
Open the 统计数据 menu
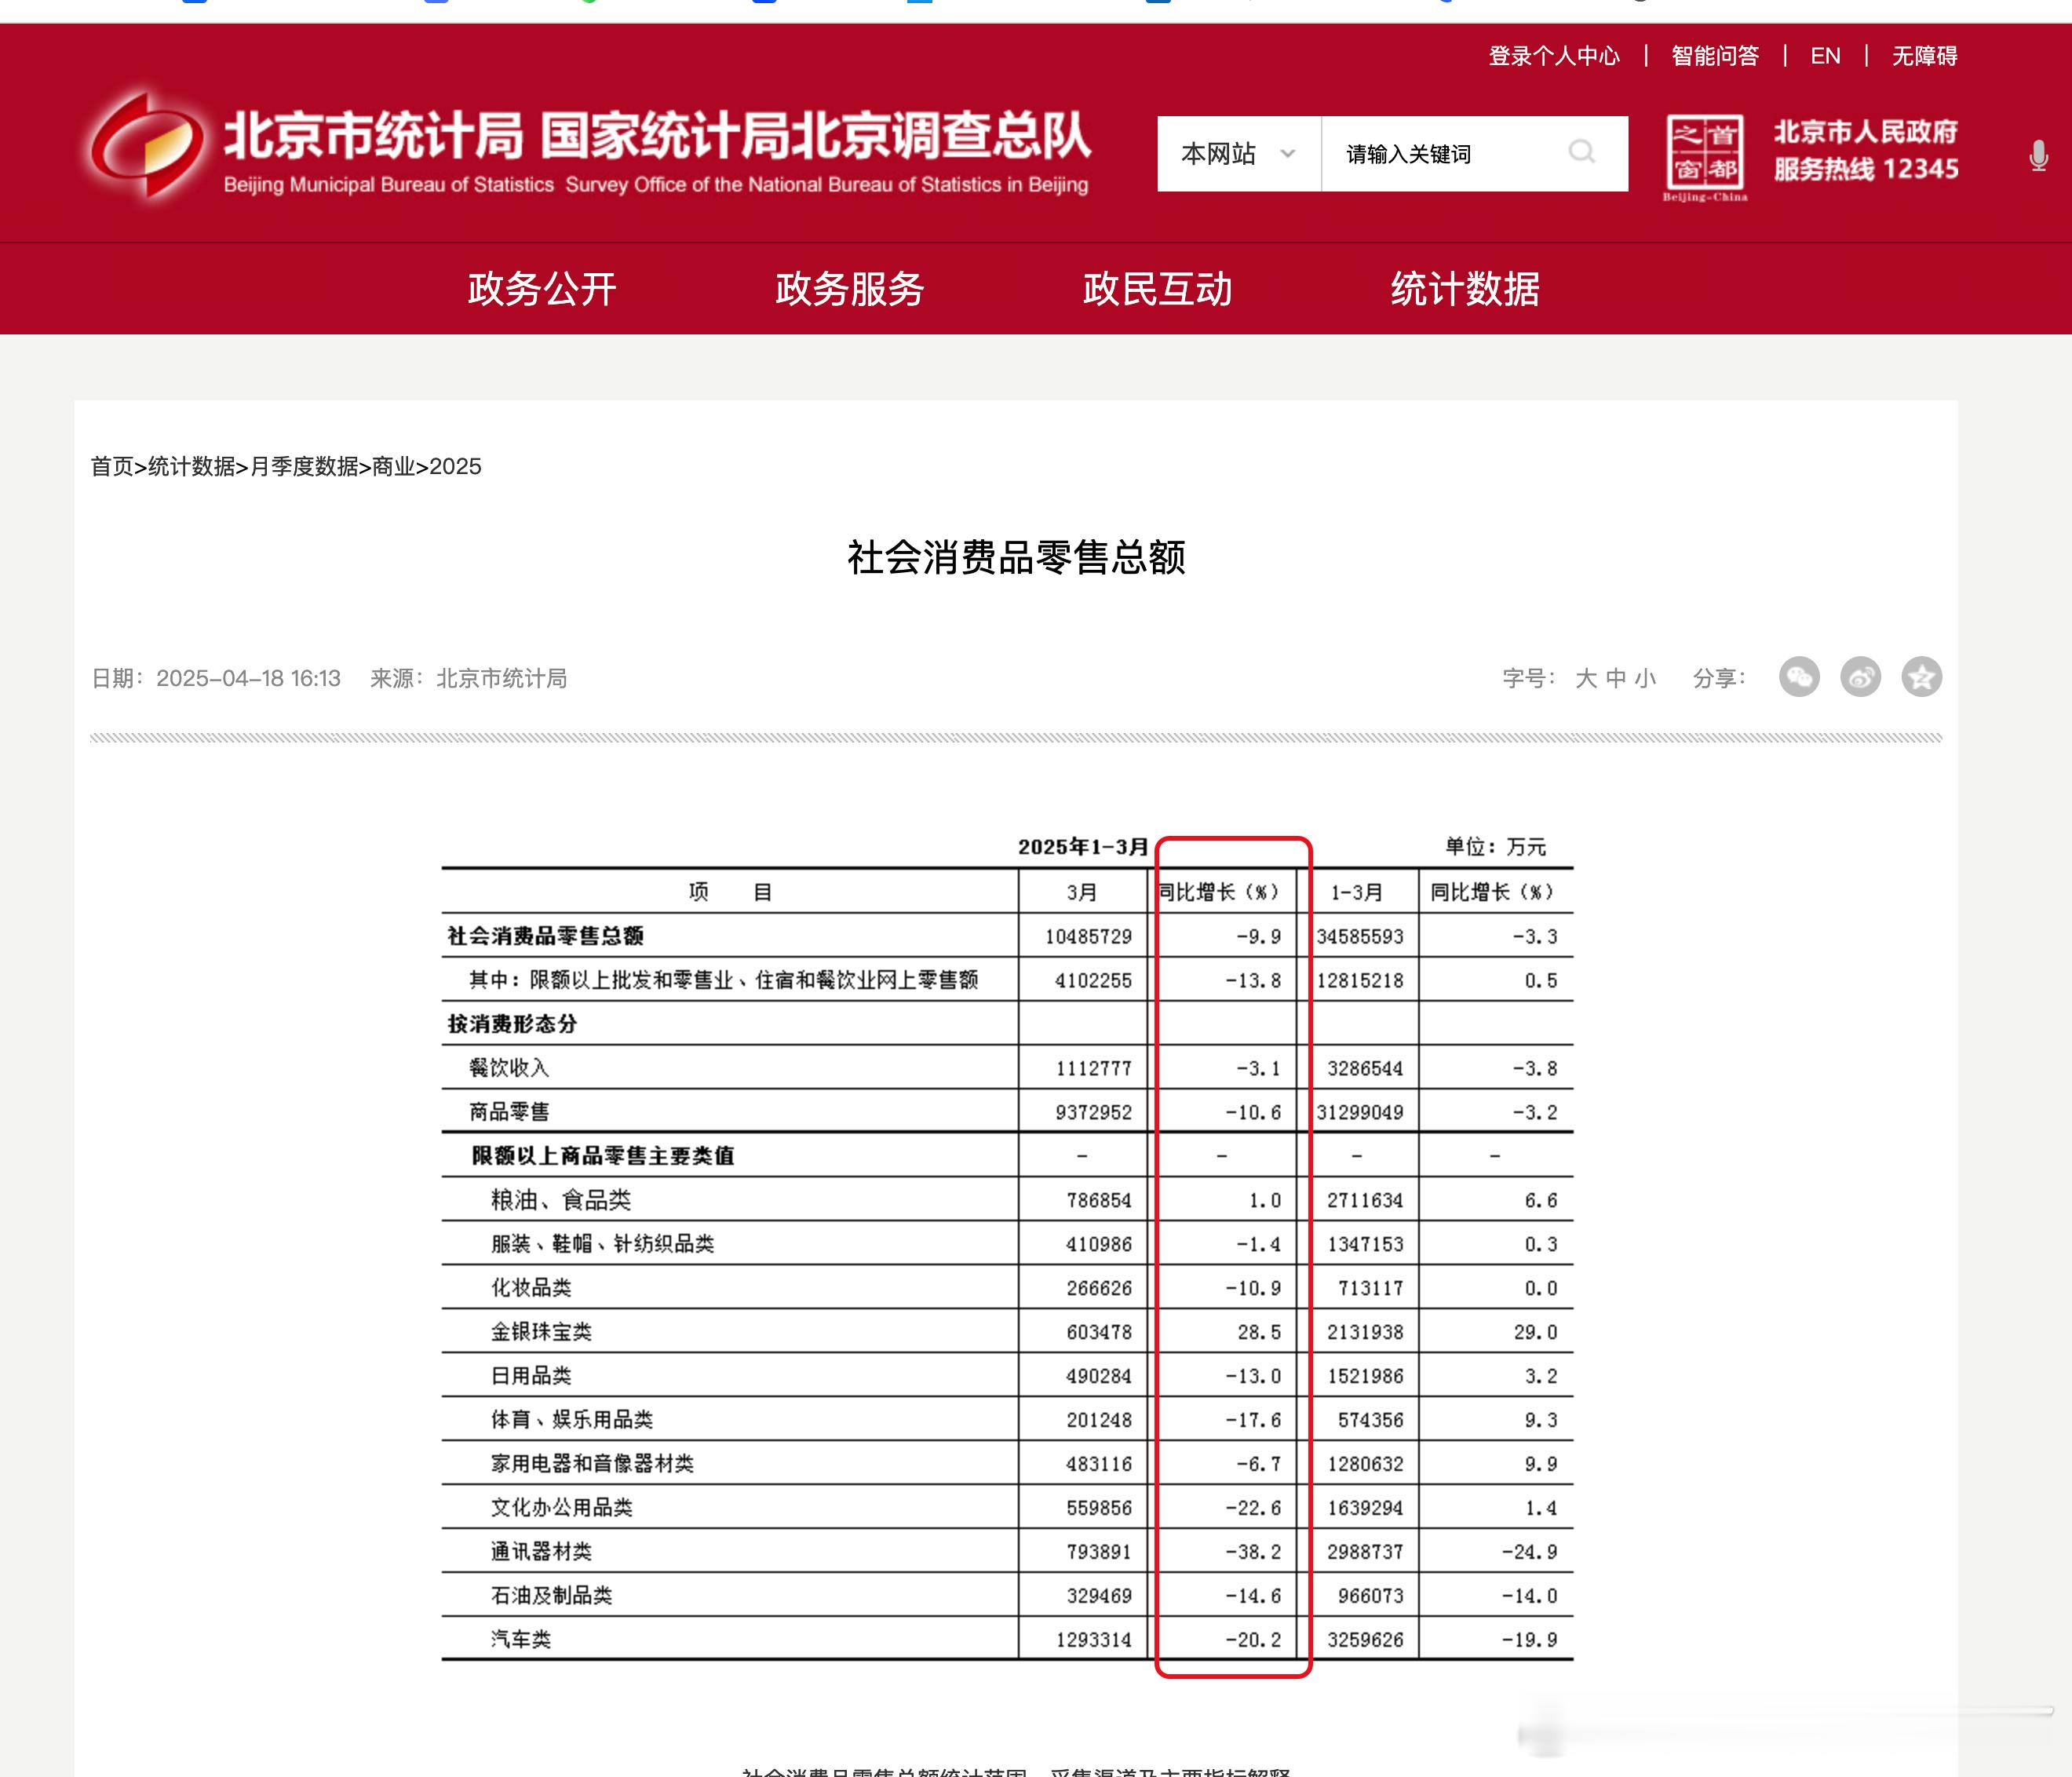tap(1465, 289)
